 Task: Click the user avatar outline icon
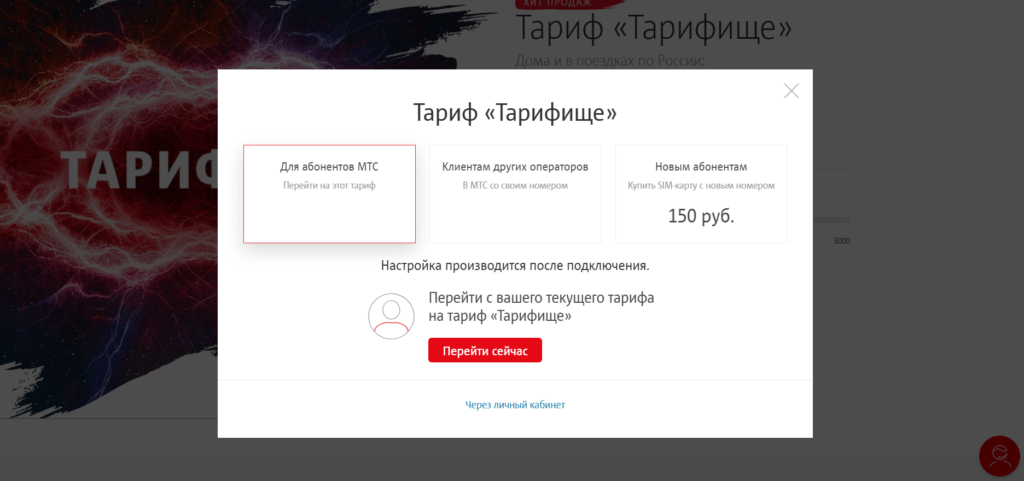click(391, 316)
